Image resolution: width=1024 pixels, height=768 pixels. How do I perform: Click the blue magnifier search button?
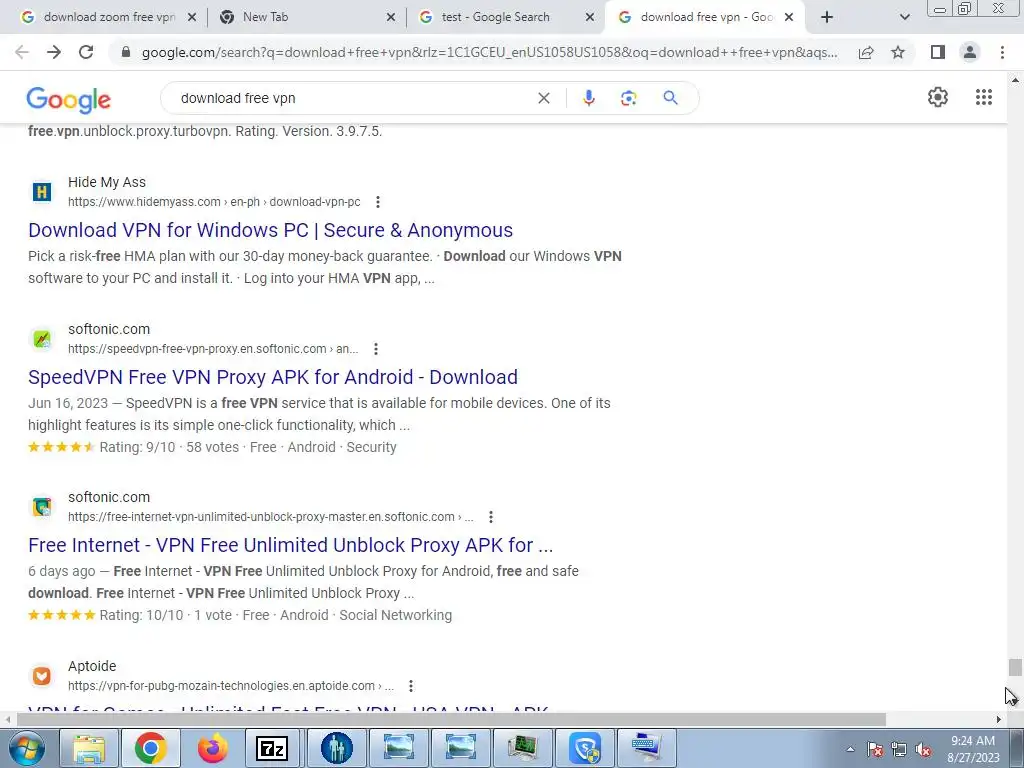pos(670,98)
